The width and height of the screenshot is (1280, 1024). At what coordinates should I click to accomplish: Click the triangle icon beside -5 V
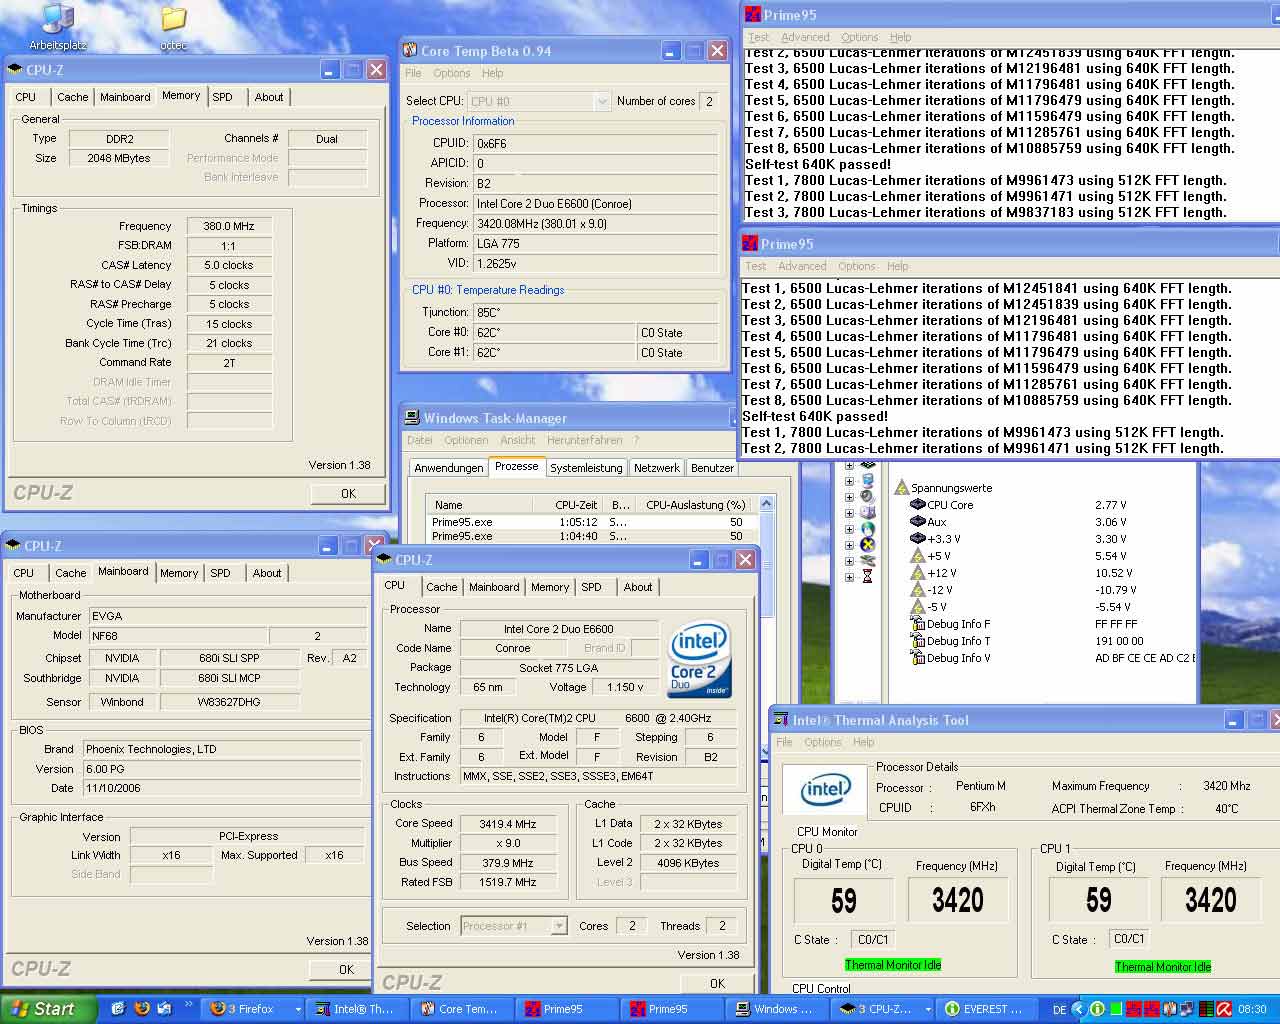917,607
